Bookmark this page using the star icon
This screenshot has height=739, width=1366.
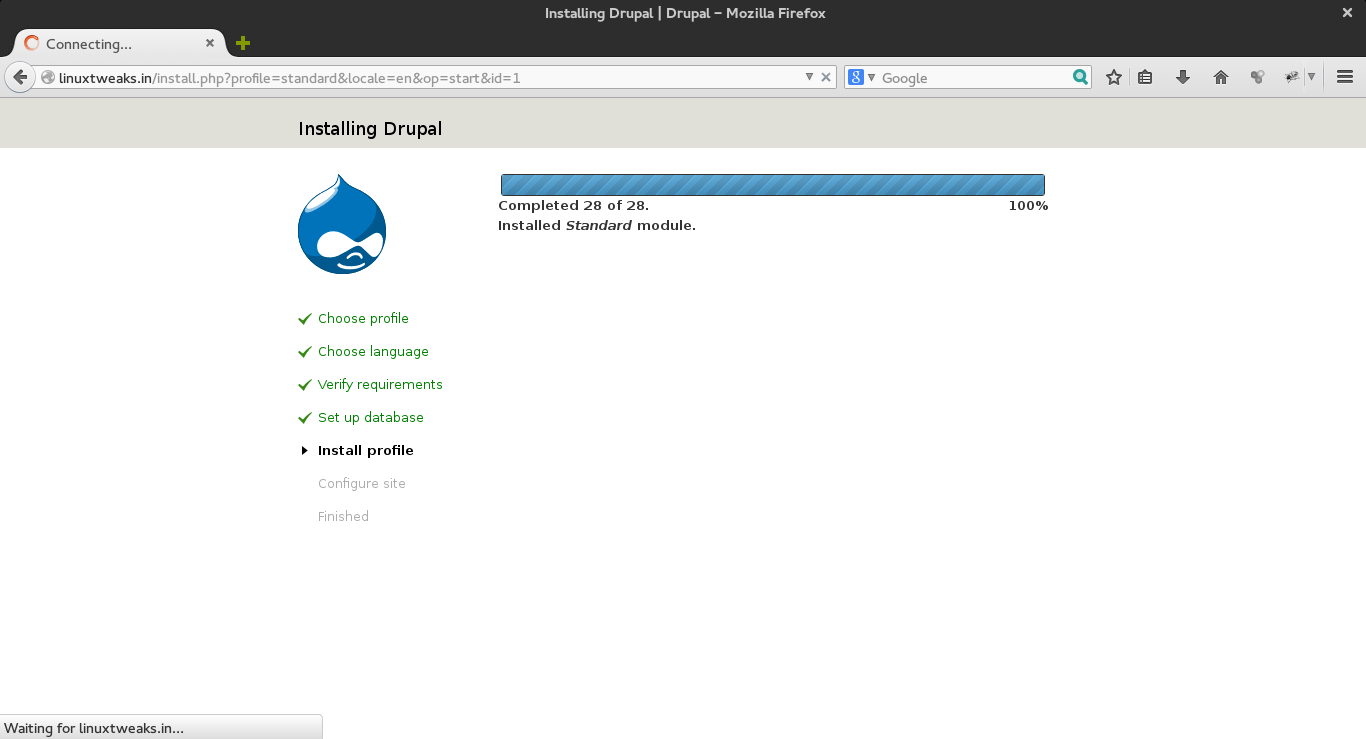click(x=1113, y=76)
